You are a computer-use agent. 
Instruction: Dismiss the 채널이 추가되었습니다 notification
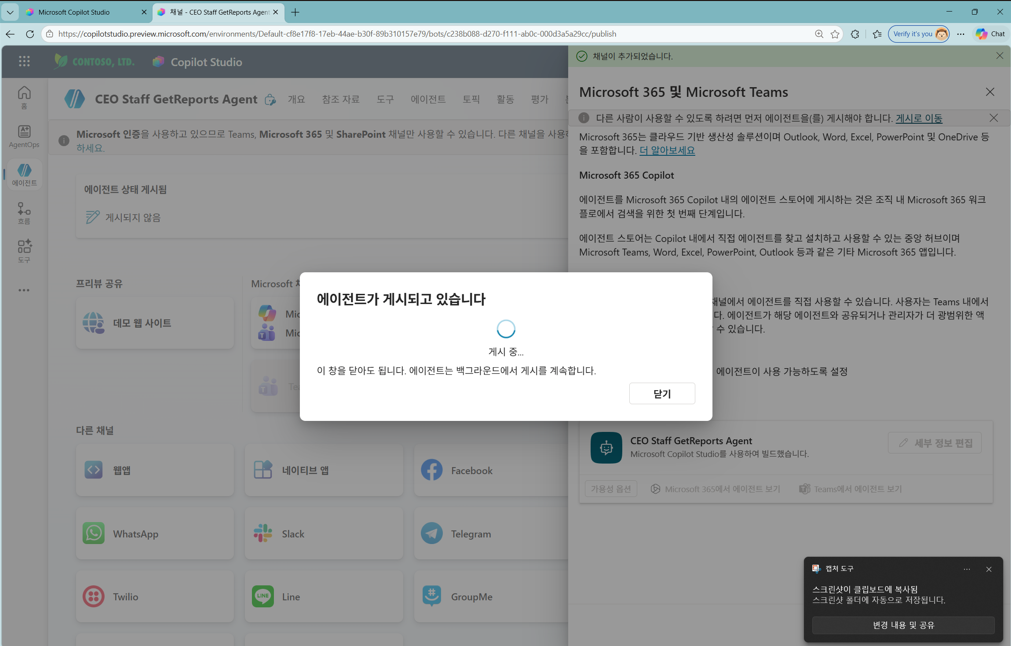[x=999, y=56]
